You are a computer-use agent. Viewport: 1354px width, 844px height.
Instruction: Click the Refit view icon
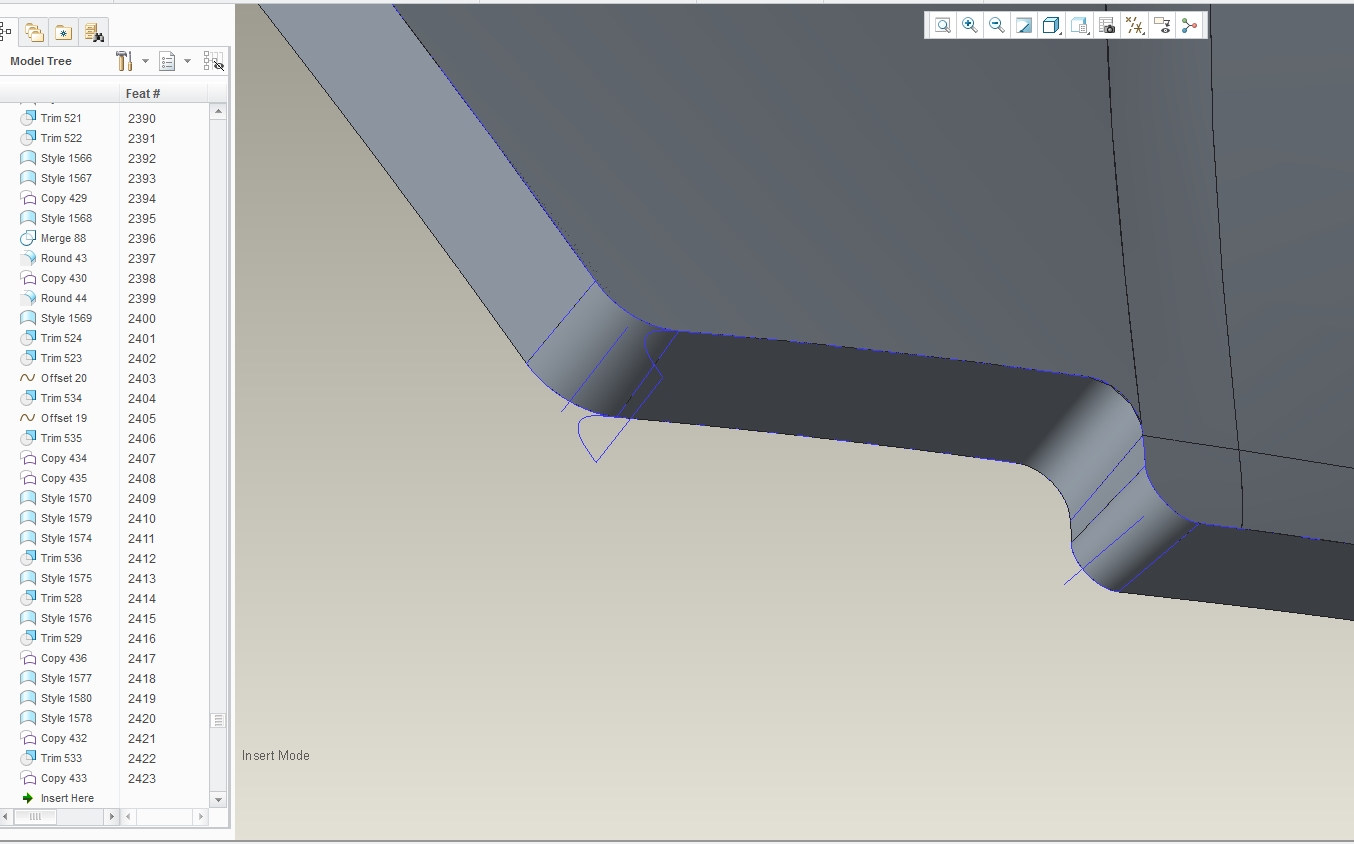point(942,26)
